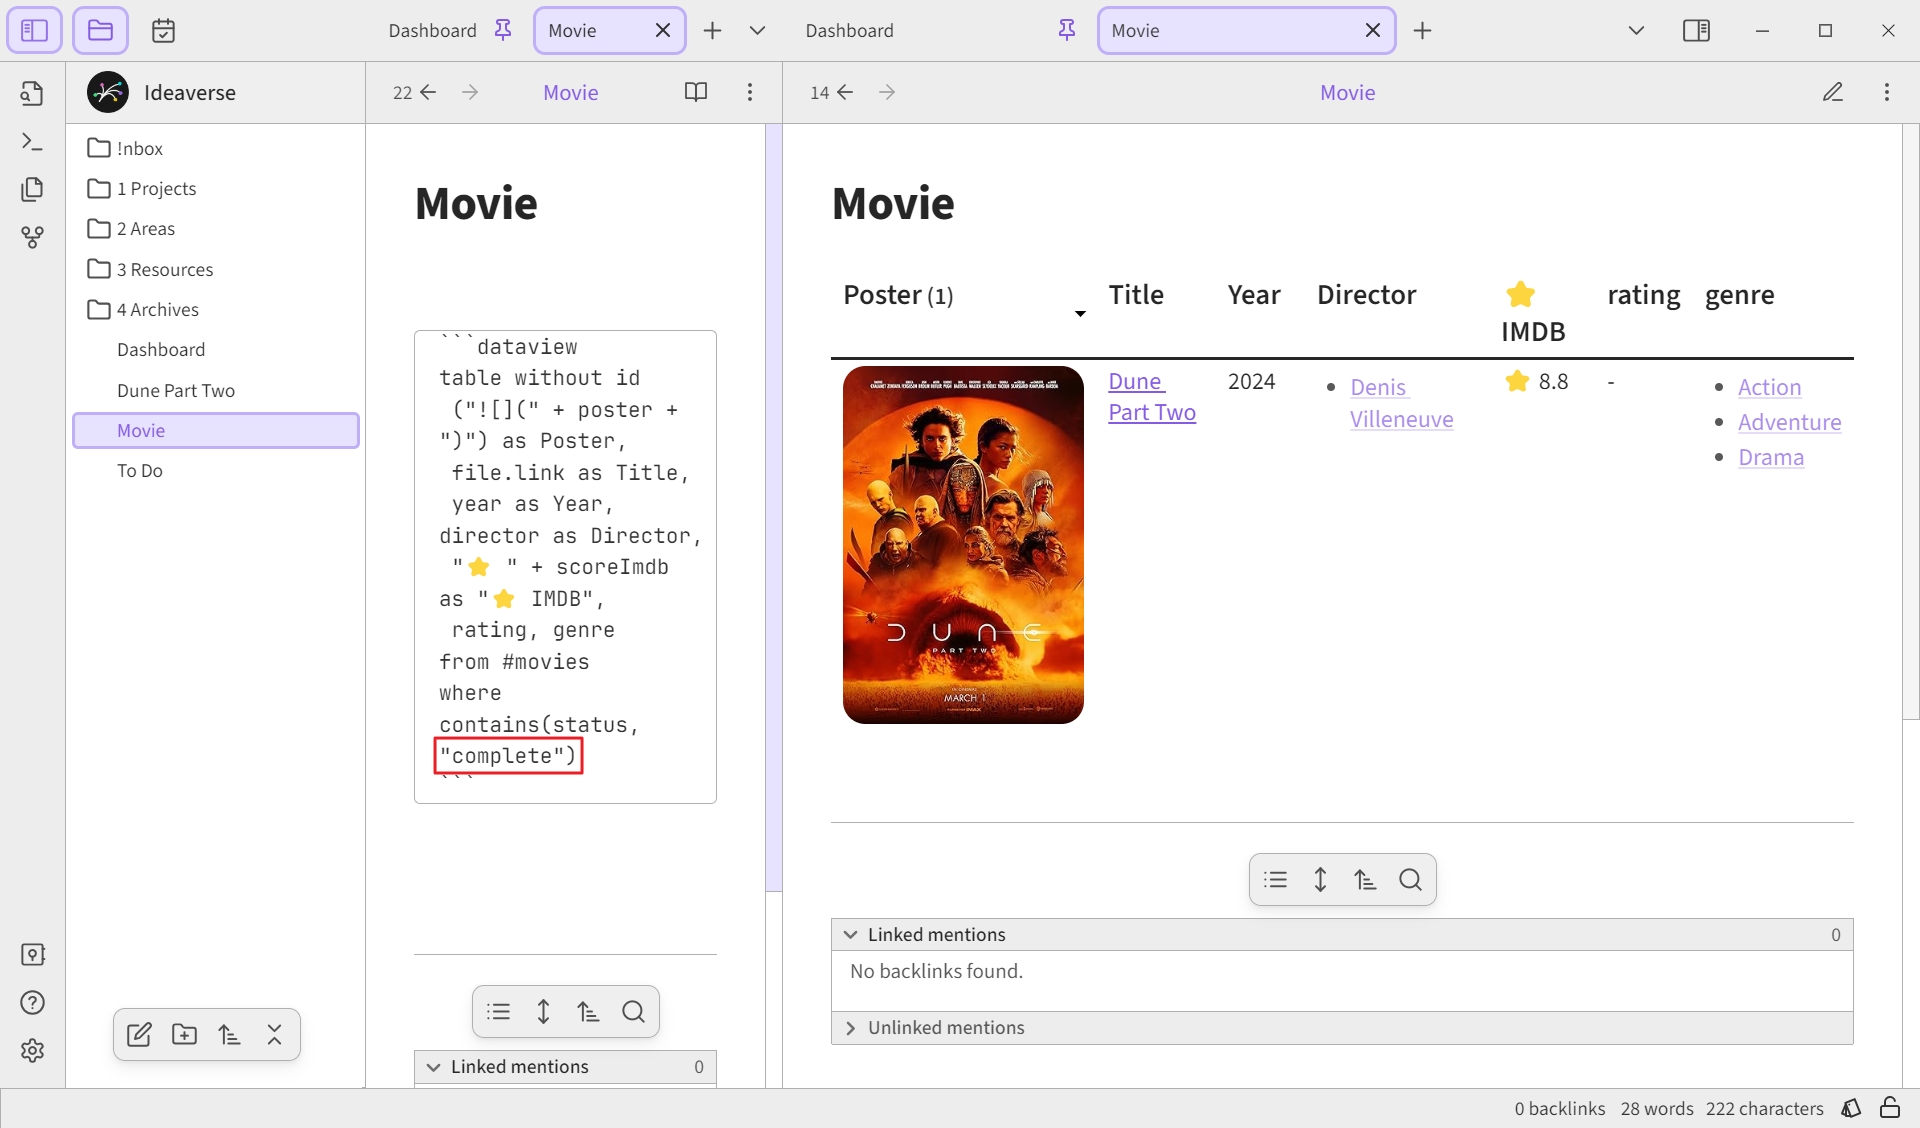Screen dimensions: 1920x1128
Task: Switch left pane to reading view
Action: tap(696, 92)
